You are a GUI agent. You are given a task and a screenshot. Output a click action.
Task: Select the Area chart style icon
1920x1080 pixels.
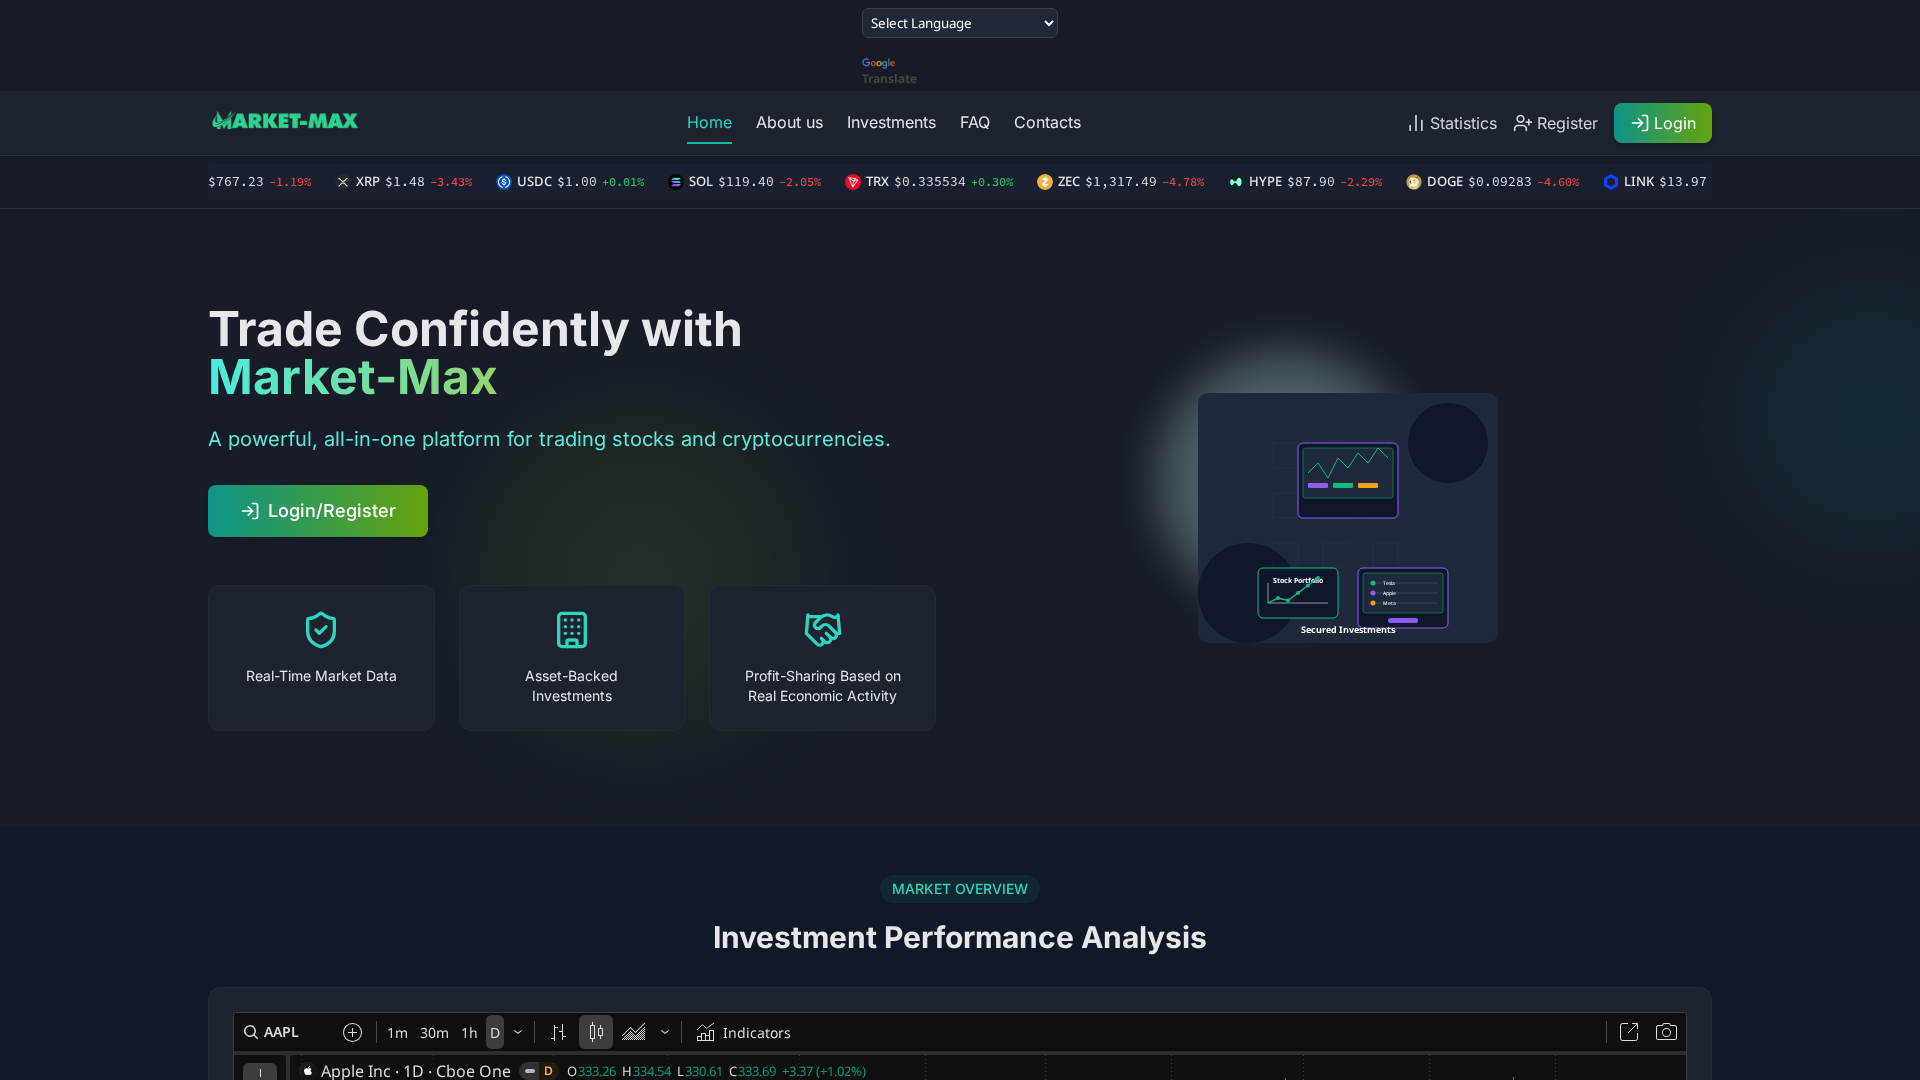[x=634, y=1032]
